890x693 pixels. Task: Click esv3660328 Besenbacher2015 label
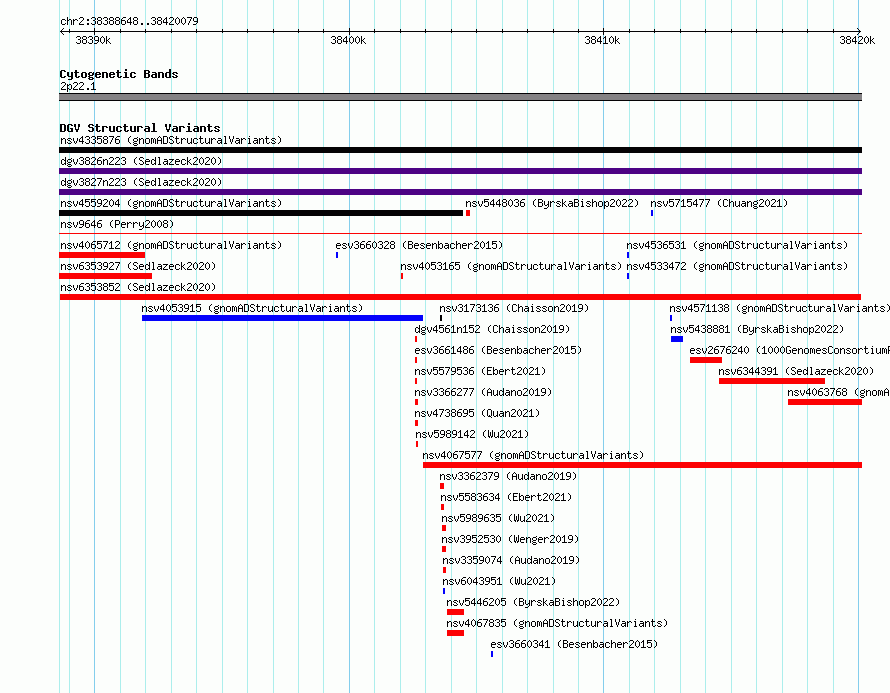coord(419,245)
